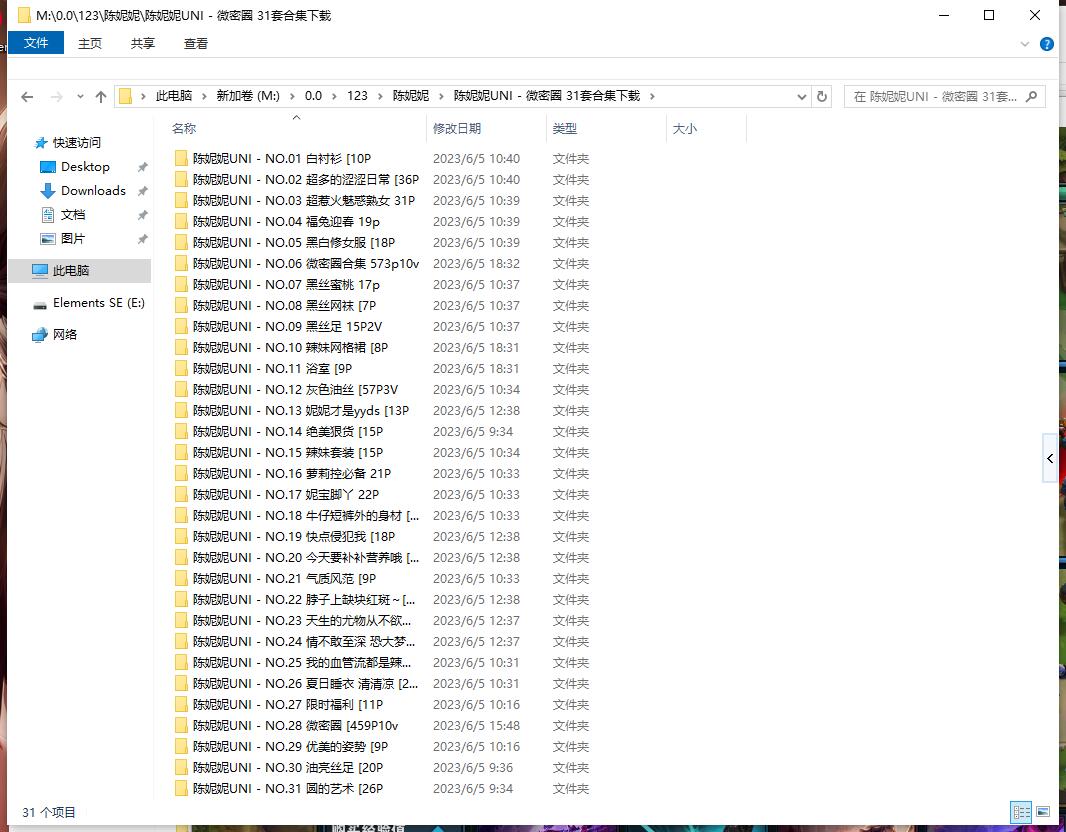Switch to the 主页 tab
The width and height of the screenshot is (1066, 832).
coord(90,44)
